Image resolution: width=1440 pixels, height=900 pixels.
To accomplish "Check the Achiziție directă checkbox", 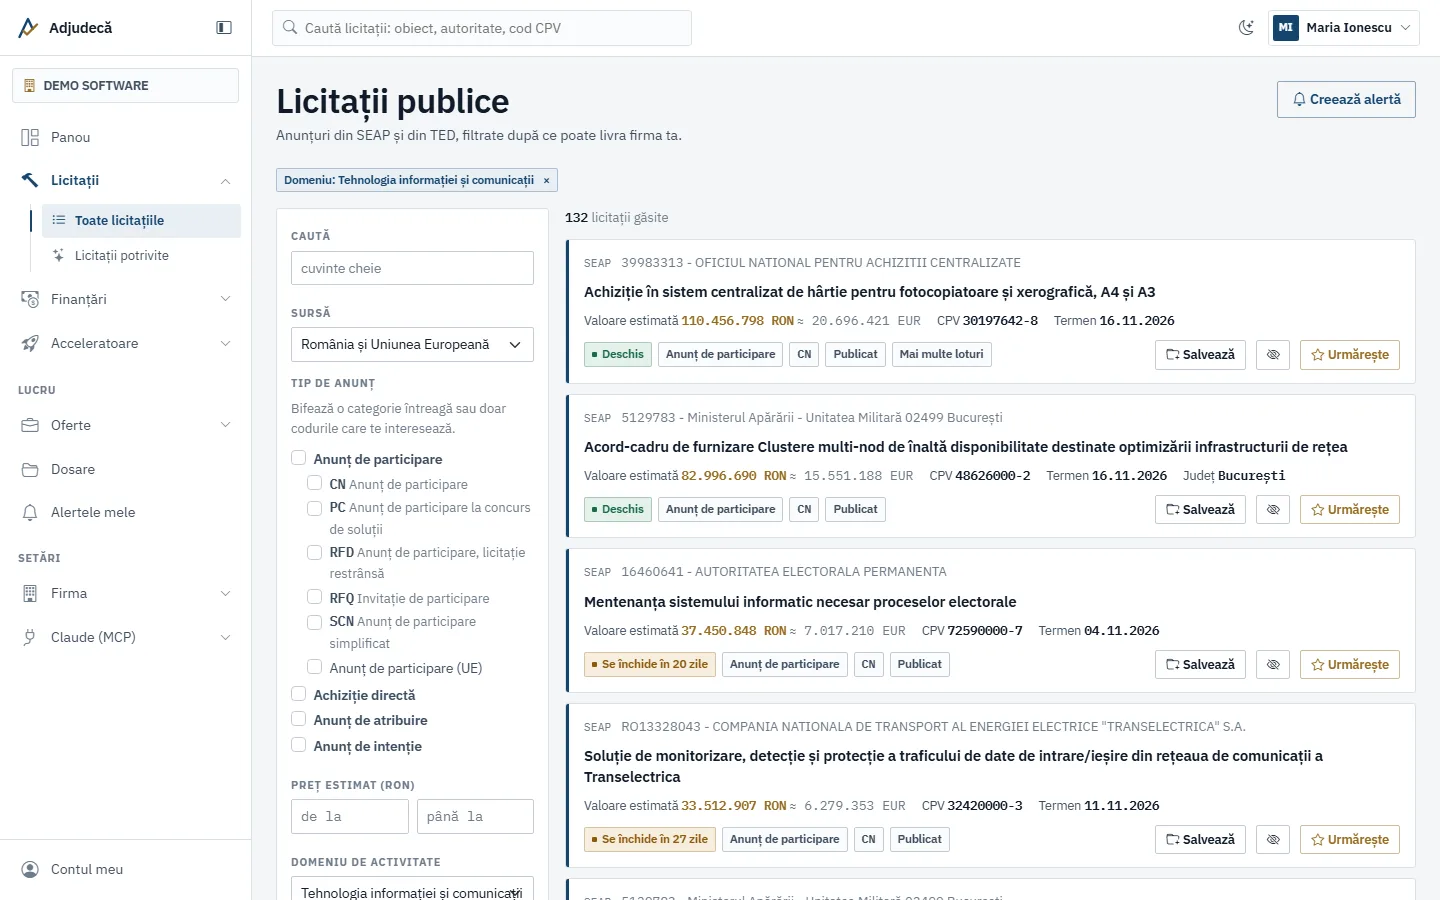I will [298, 694].
